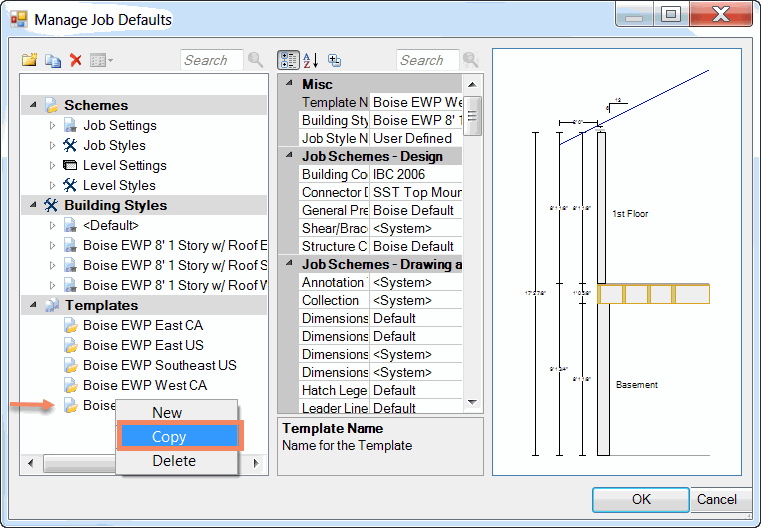Toggle the Categorized view button
761x528 pixels.
[288, 60]
